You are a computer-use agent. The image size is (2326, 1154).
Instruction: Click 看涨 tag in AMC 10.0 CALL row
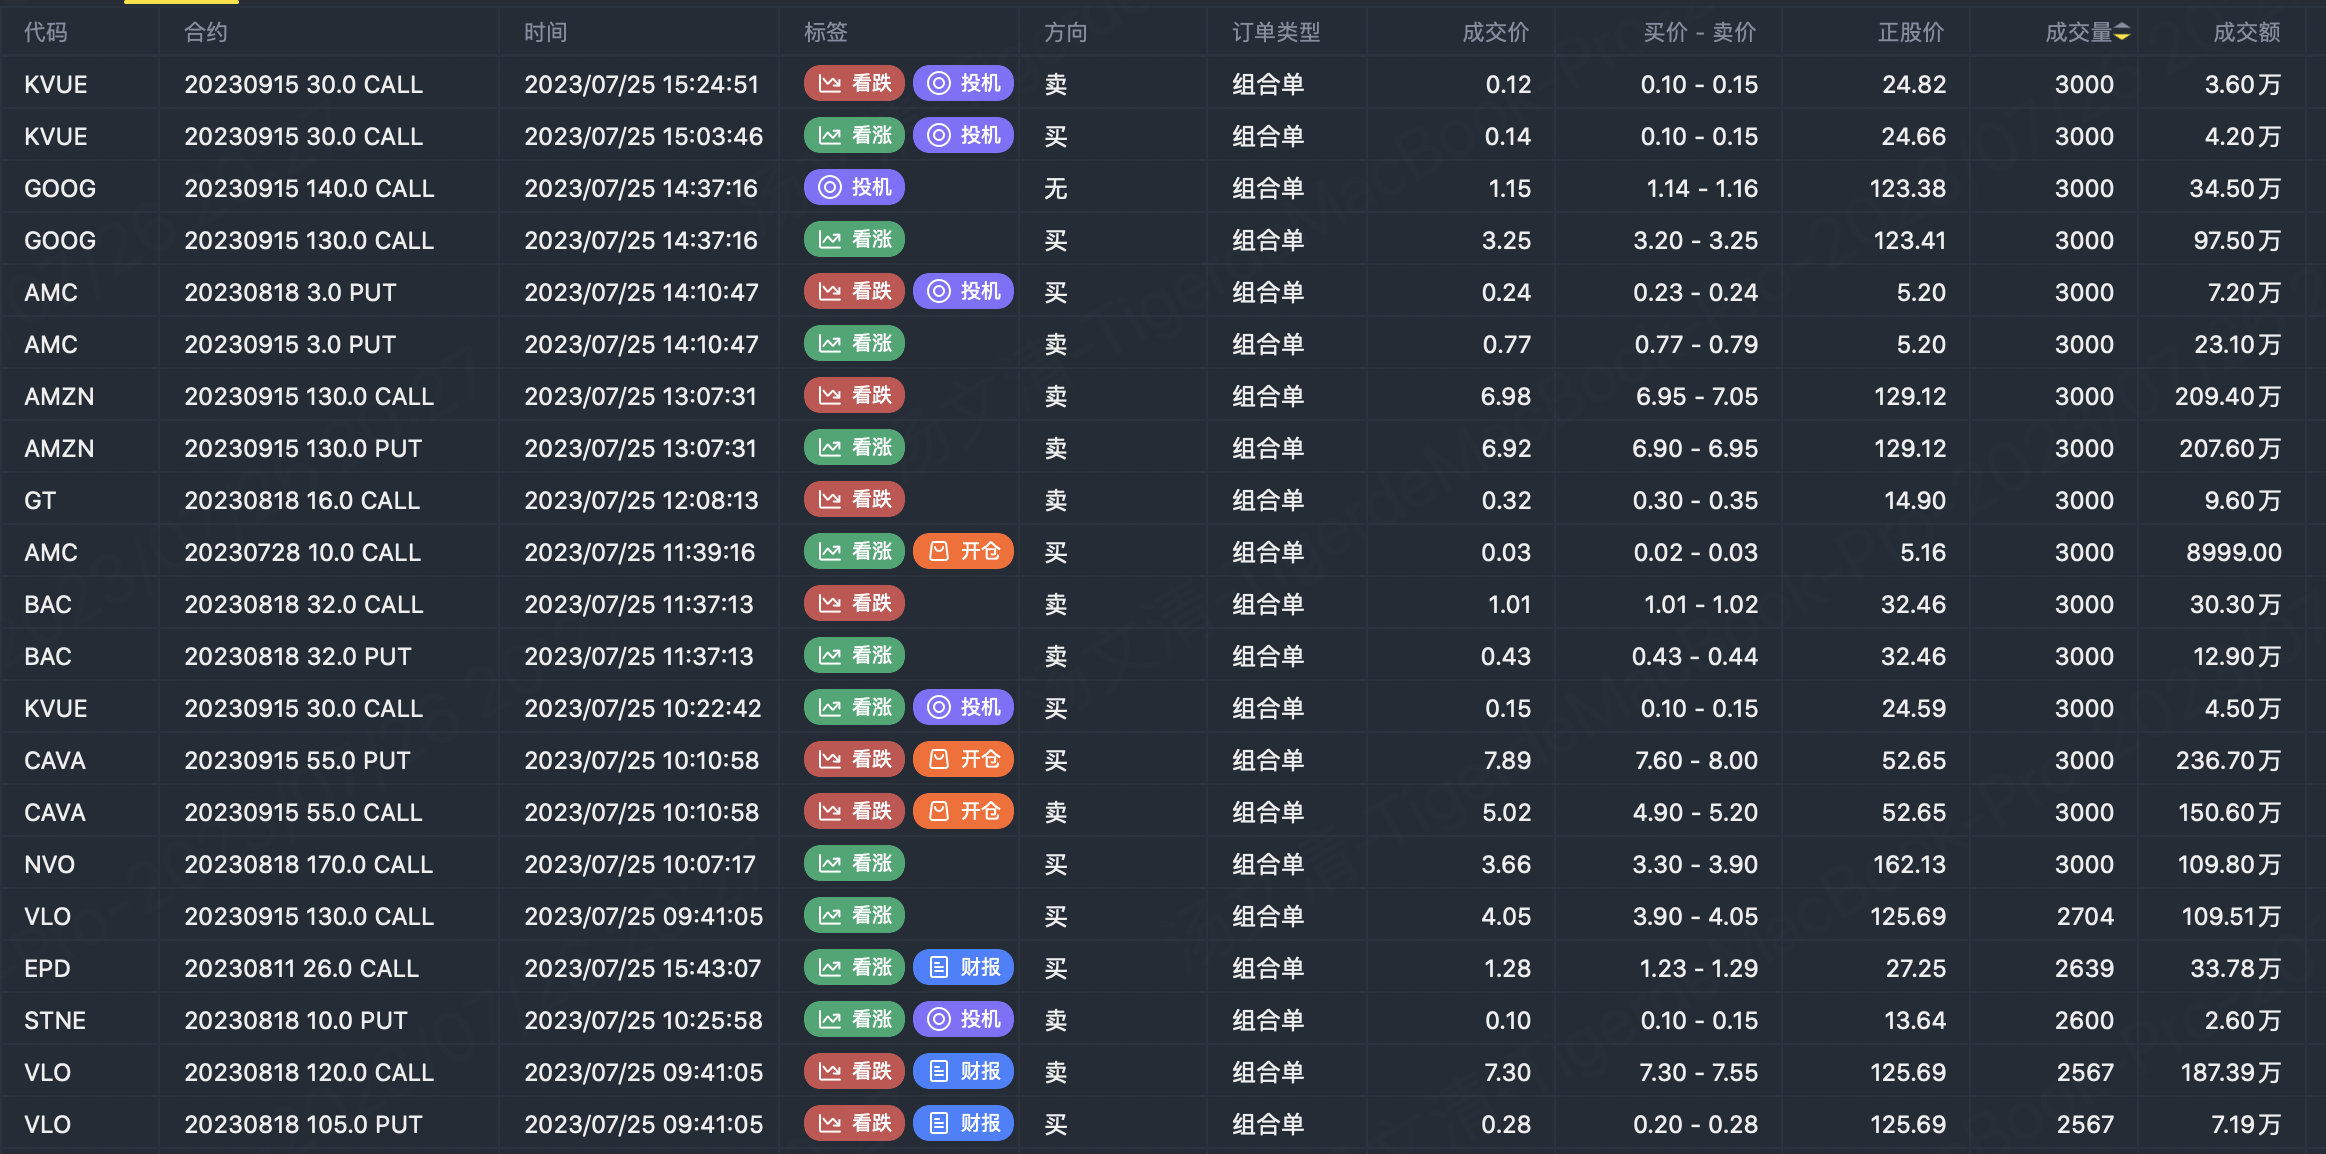(x=854, y=551)
